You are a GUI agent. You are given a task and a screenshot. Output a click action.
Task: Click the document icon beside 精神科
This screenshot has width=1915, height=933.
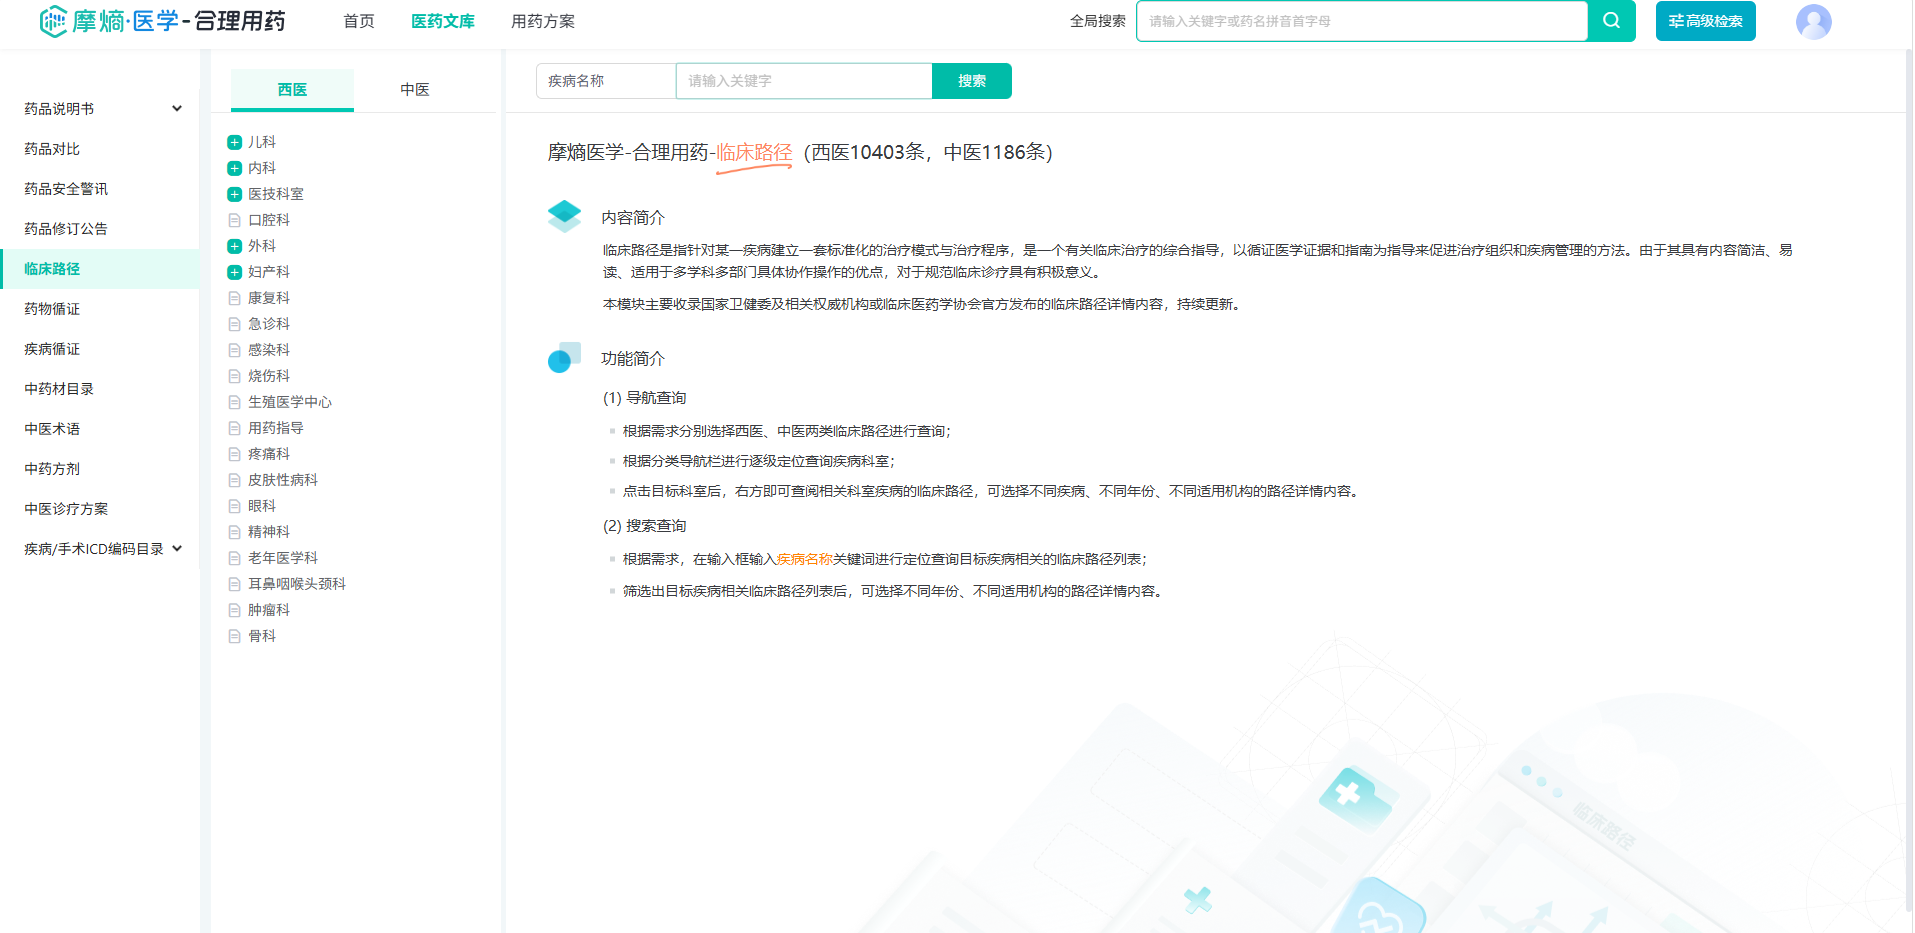[235, 532]
